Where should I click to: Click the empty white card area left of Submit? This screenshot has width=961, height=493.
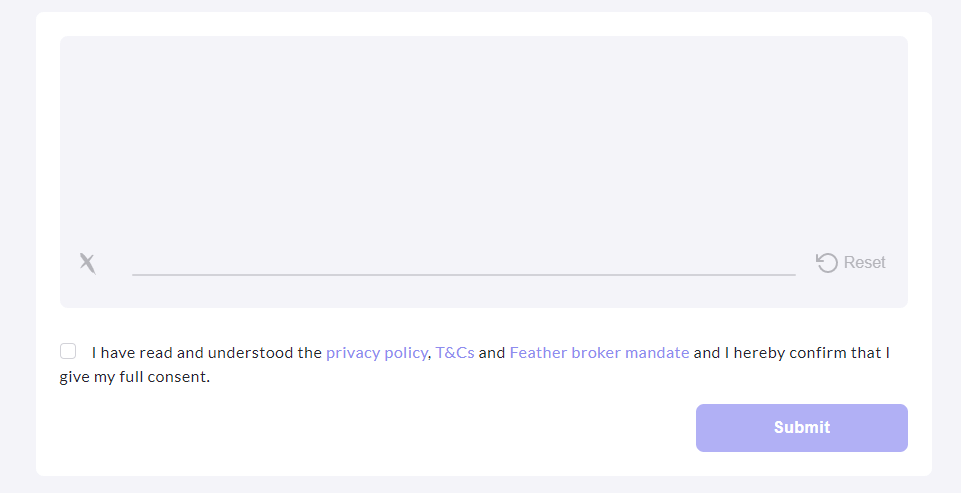pyautogui.click(x=368, y=428)
